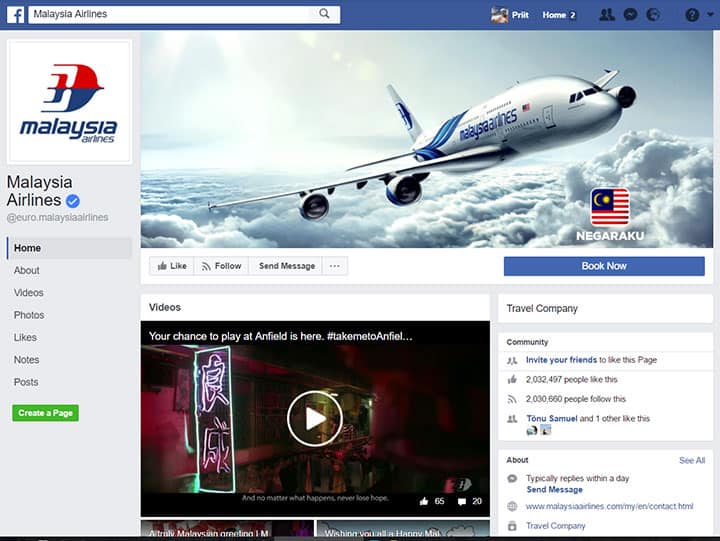Viewport: 720px width, 541px height.
Task: Click the Travel Company category icon
Action: (512, 526)
